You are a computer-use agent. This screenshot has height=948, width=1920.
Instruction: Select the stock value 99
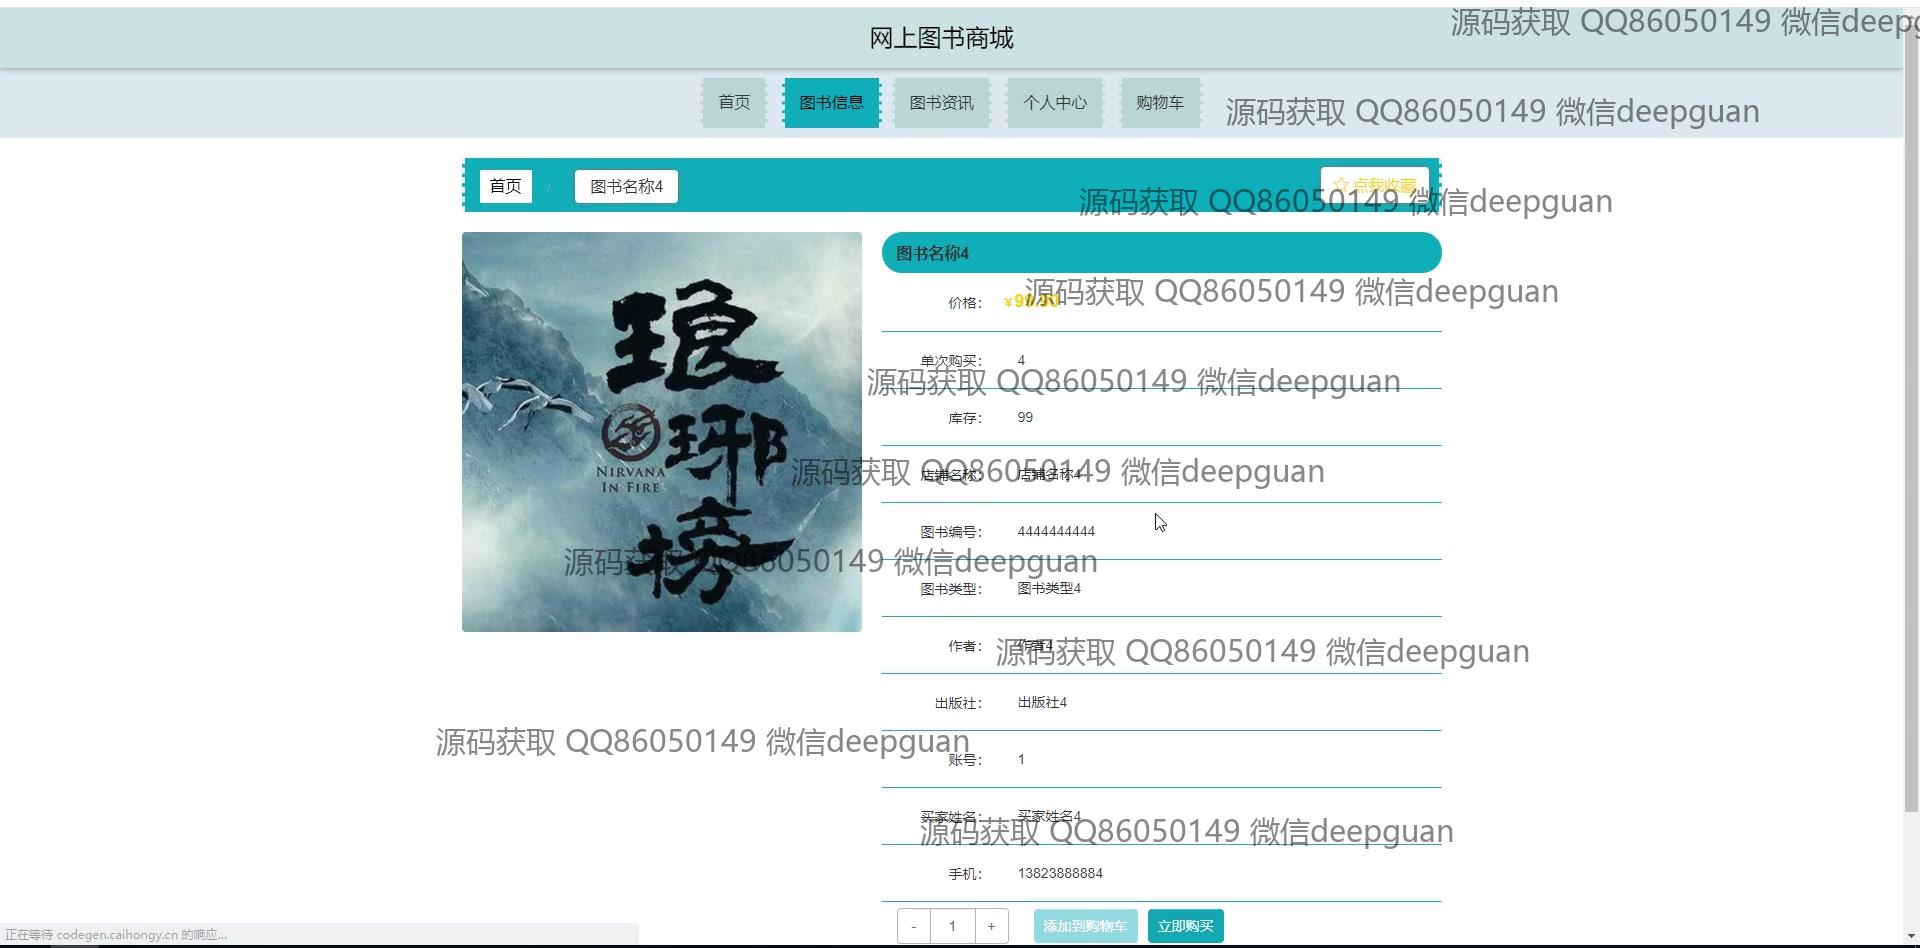(1025, 418)
